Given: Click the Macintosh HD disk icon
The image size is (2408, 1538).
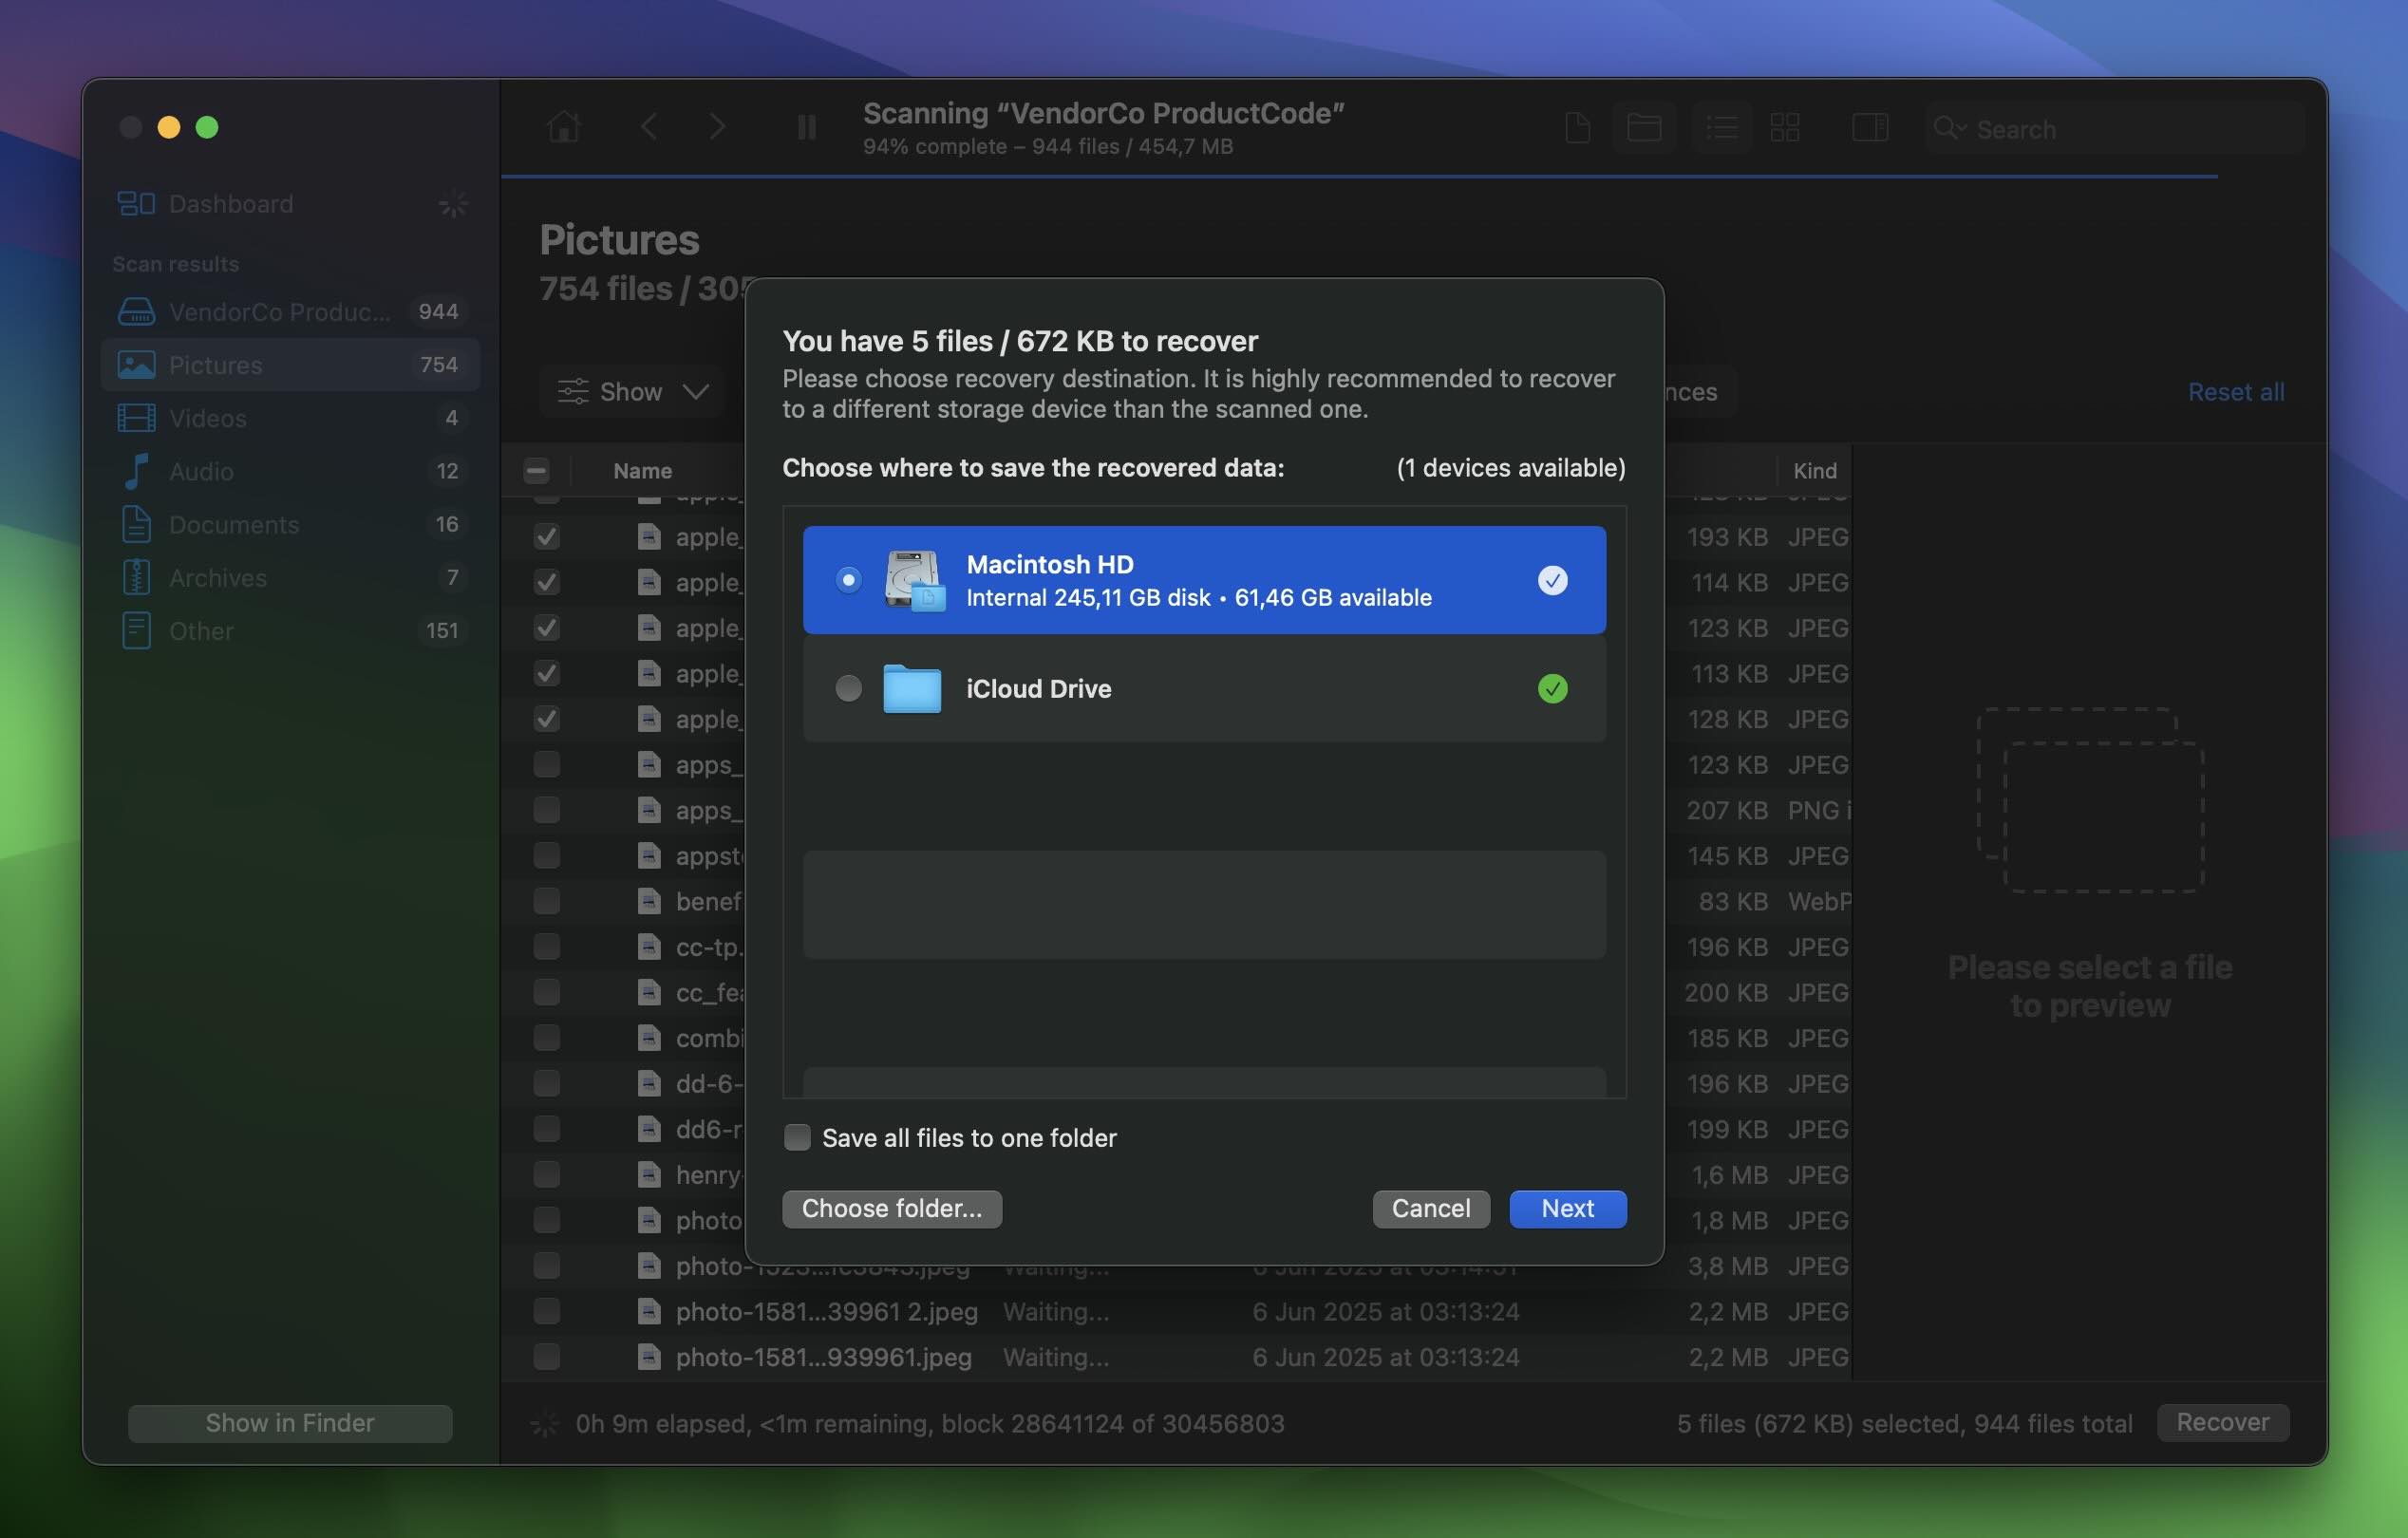Looking at the screenshot, I should pyautogui.click(x=914, y=580).
